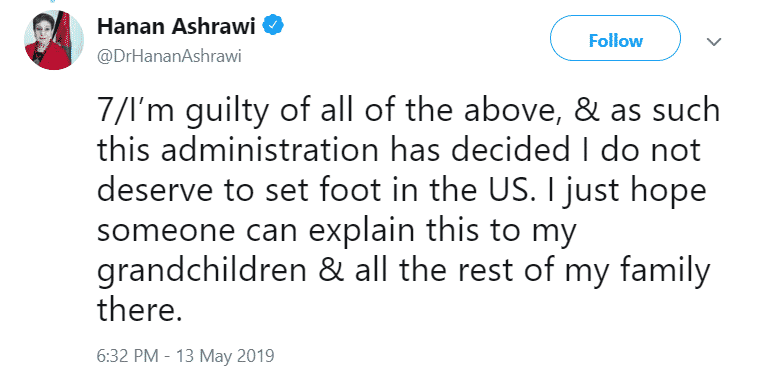Open the Hanan Ashrawi display name link
Viewport: 759px width, 377px height.
(x=176, y=27)
